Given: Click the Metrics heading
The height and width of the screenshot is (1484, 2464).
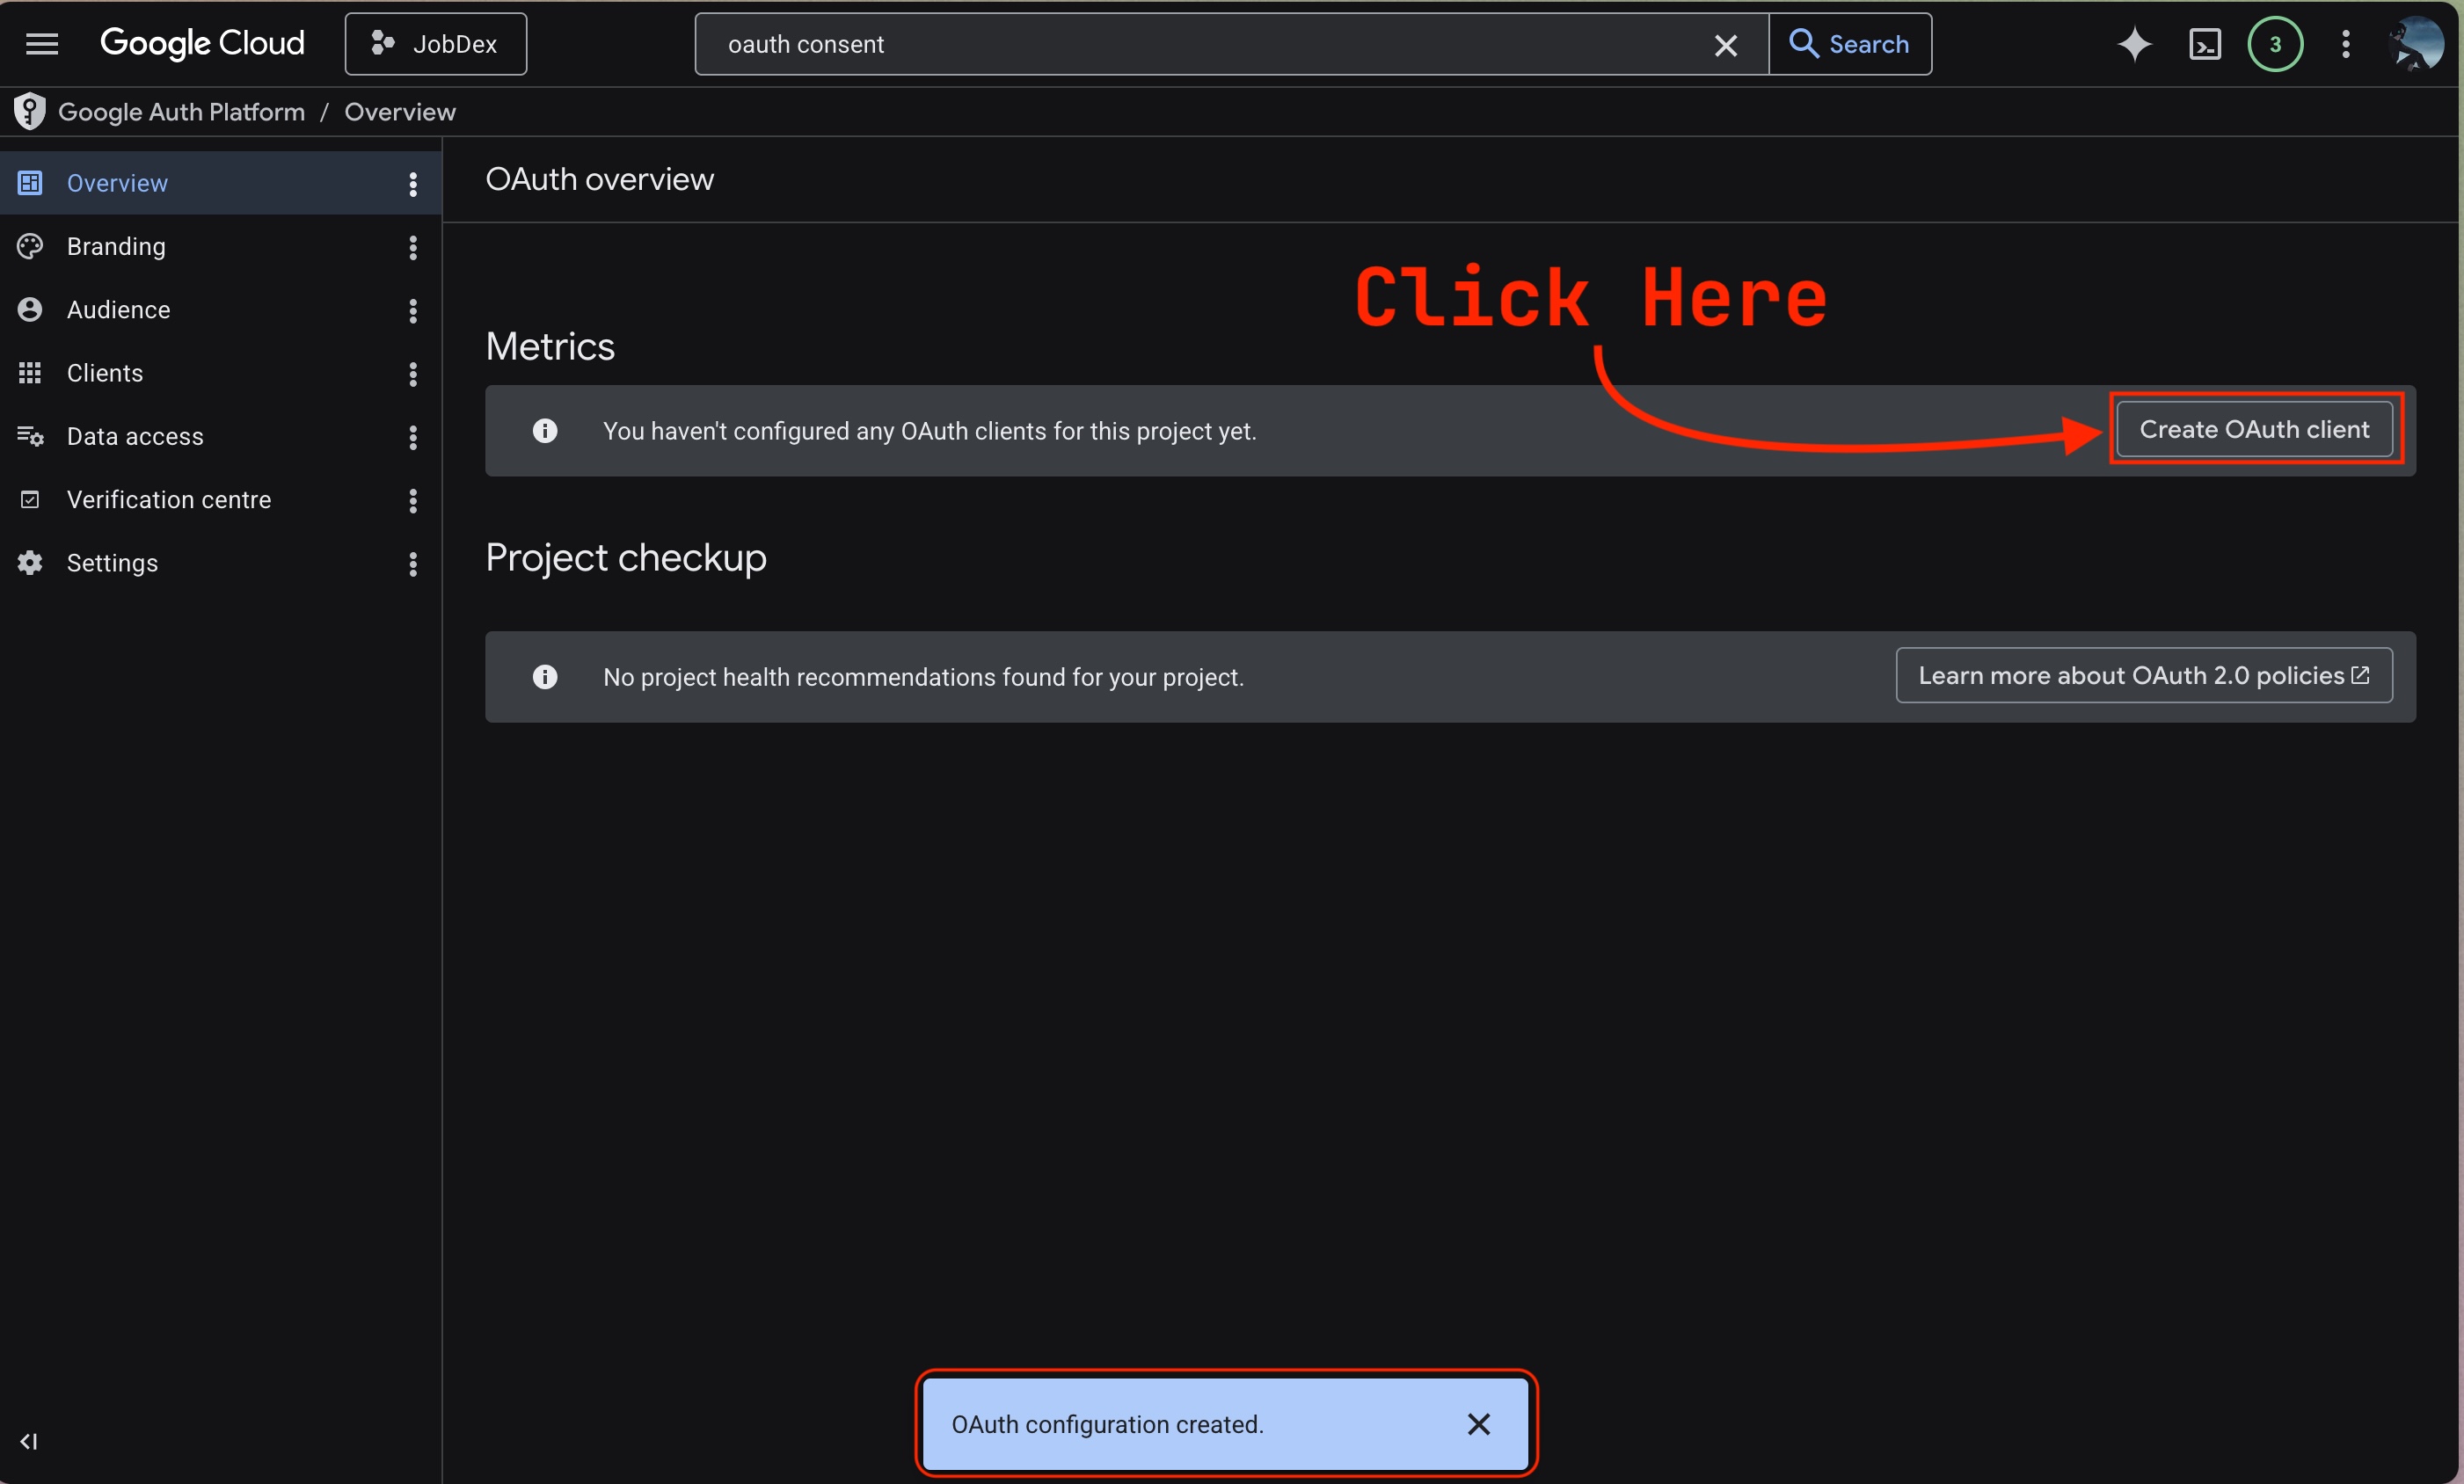Looking at the screenshot, I should 550,346.
